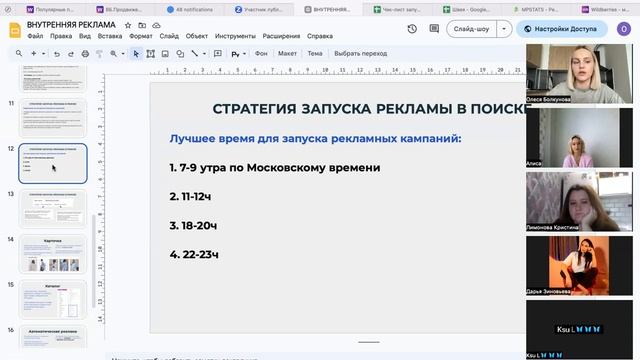Click the presentation title ВНУТРЕННЯЯ РЕКЛАМА
Image resolution: width=640 pixels, height=360 pixels.
pyautogui.click(x=71, y=25)
